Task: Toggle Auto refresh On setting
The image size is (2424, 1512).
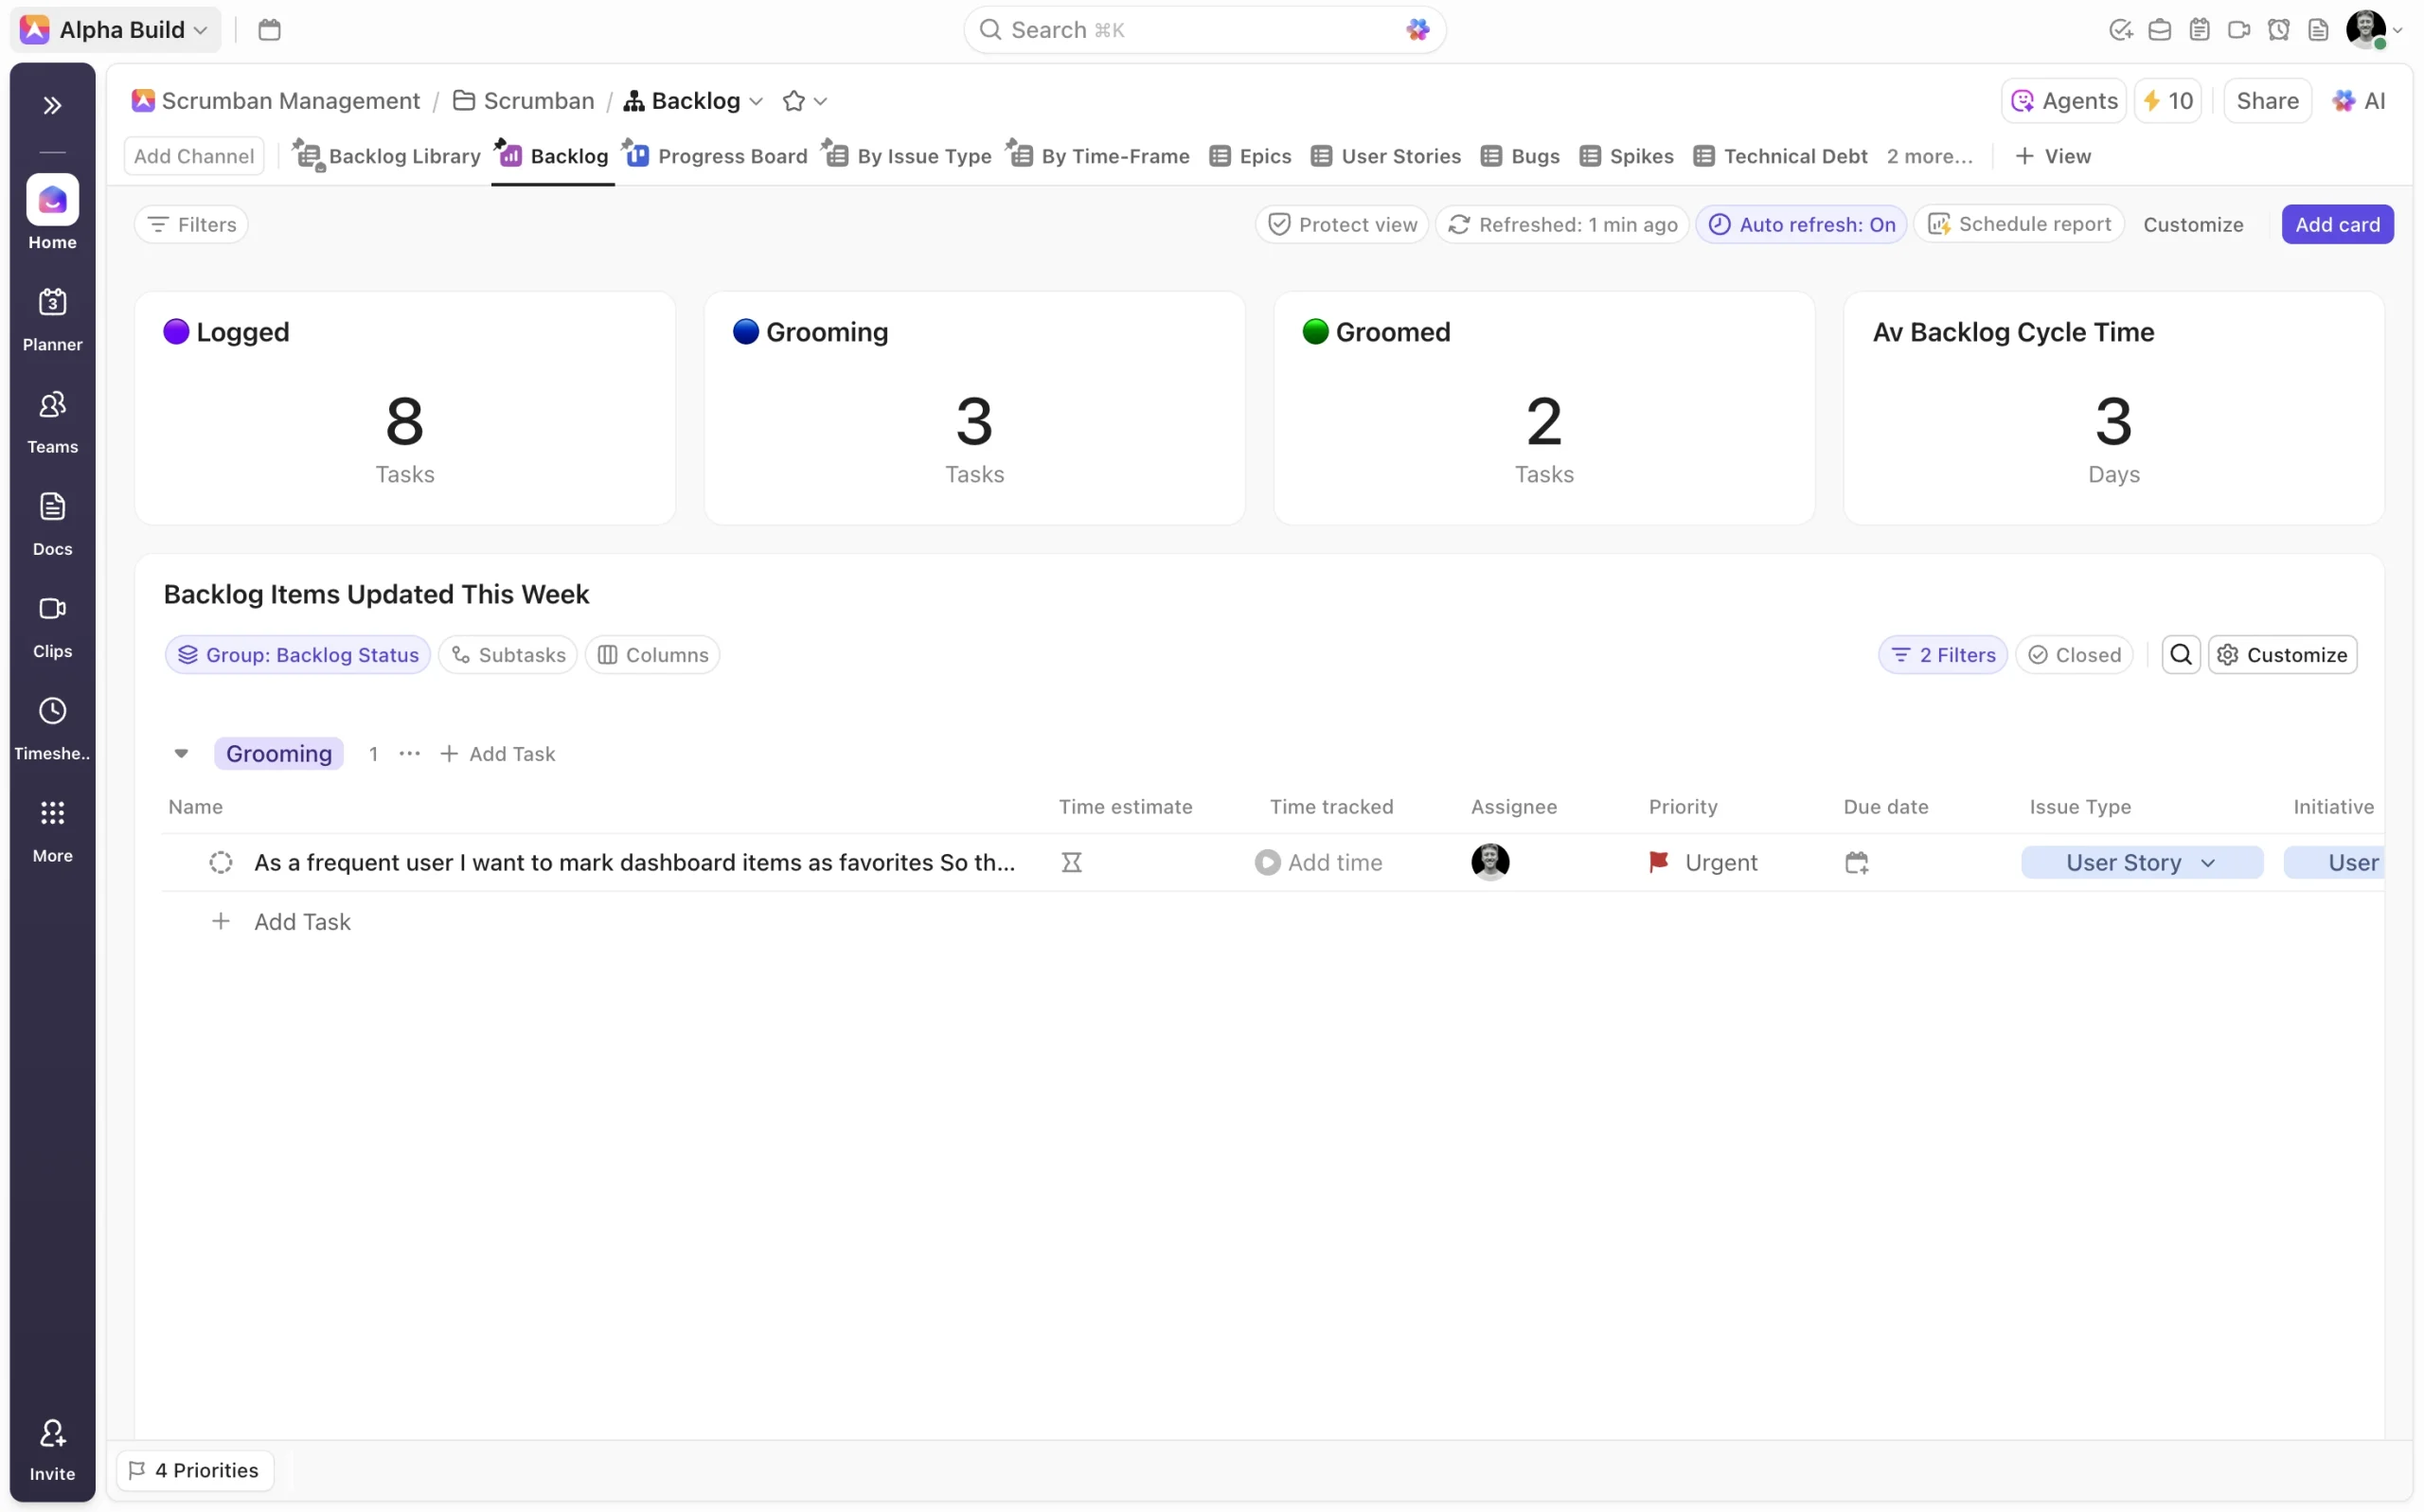Action: click(1801, 224)
